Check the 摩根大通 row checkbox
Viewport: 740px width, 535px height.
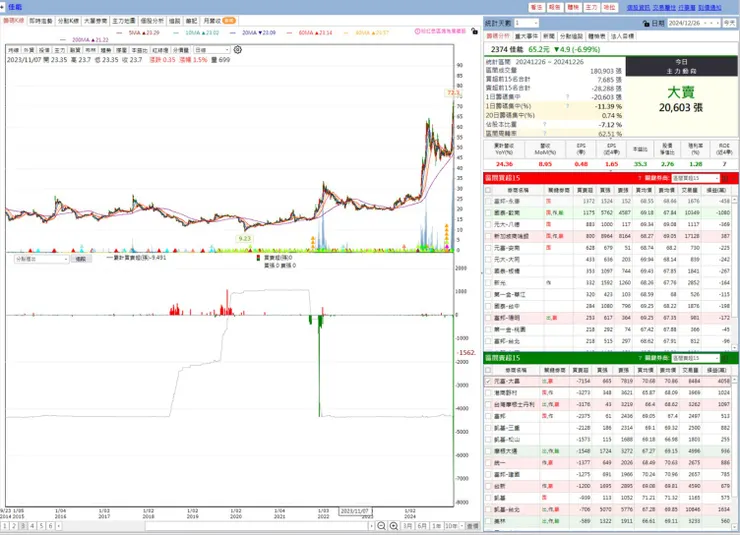click(x=488, y=451)
